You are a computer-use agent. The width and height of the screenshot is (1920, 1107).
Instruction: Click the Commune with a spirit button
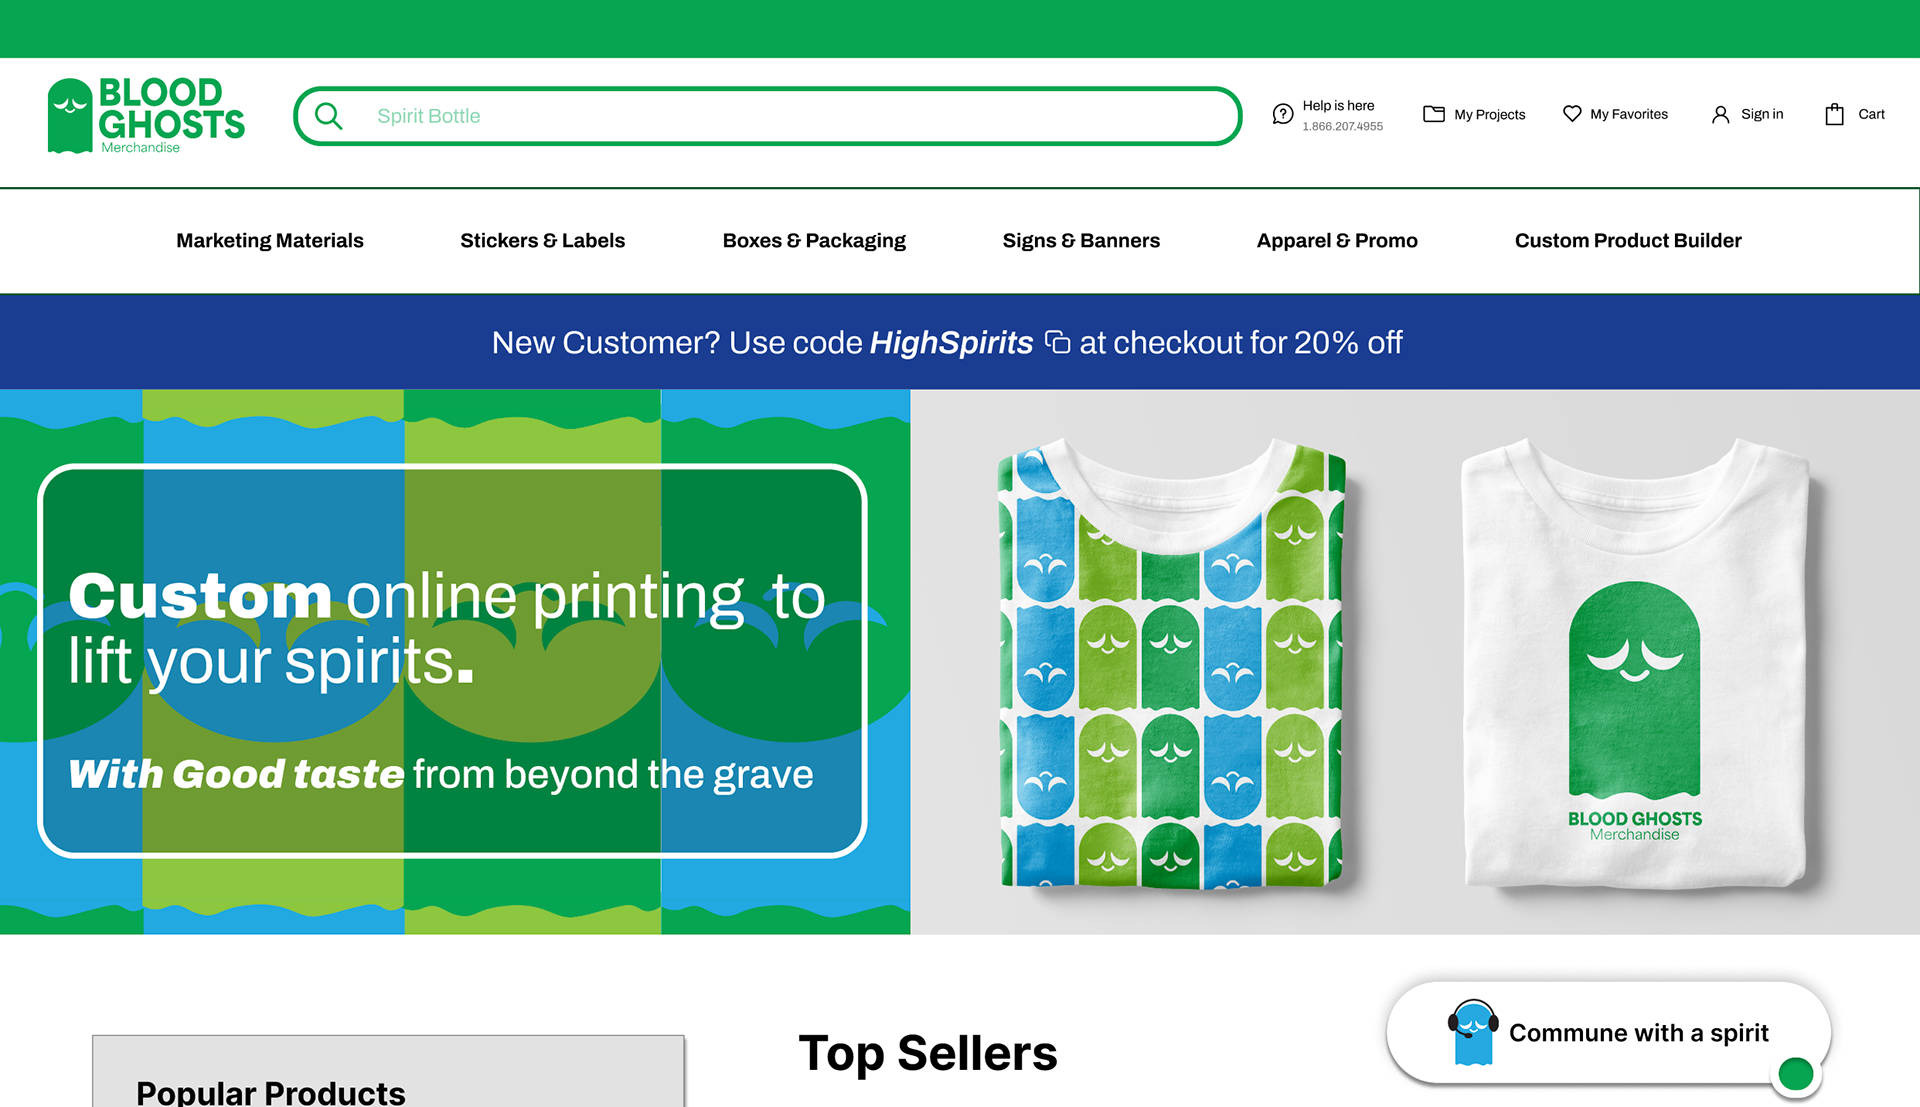click(1638, 1032)
